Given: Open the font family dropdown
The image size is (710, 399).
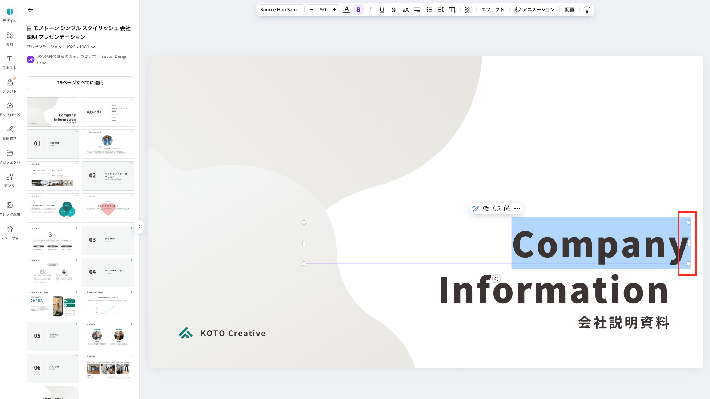Looking at the screenshot, I should click(x=279, y=10).
